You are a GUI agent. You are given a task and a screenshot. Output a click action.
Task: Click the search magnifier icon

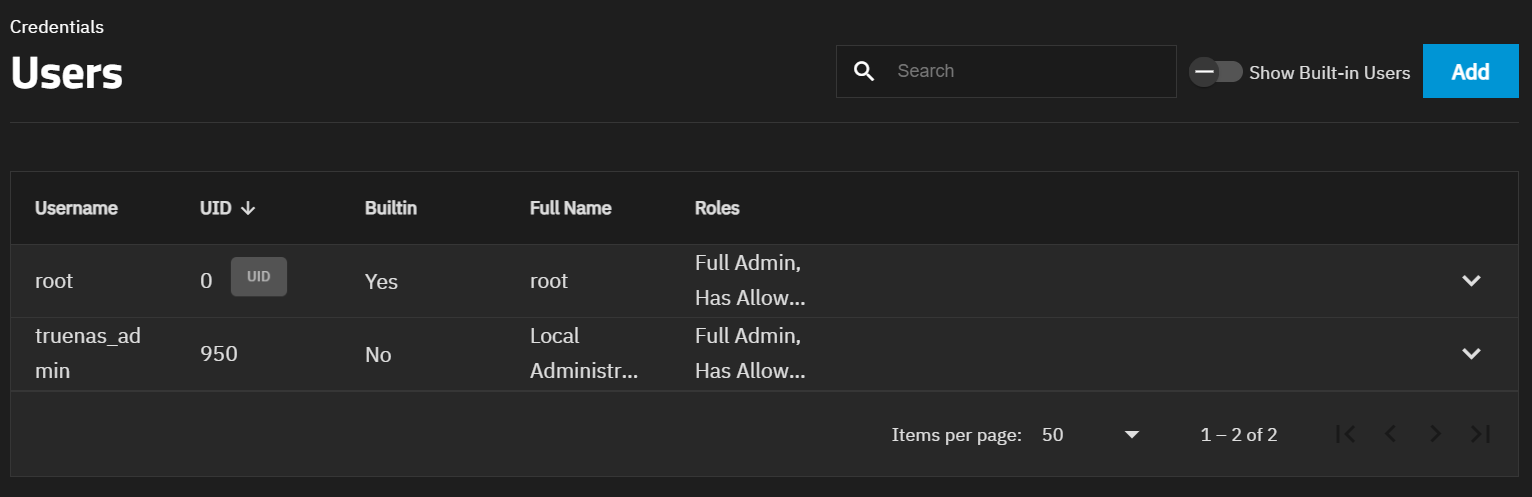(865, 71)
